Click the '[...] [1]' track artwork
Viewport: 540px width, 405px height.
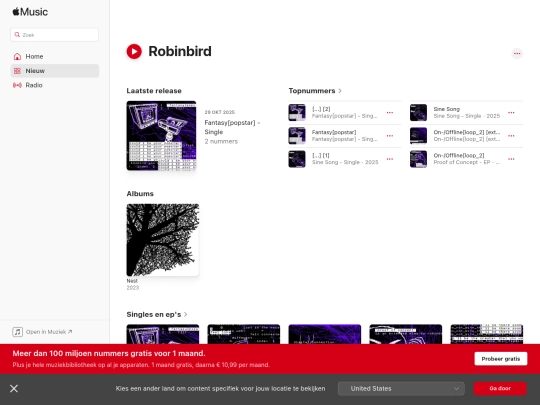coord(297,159)
